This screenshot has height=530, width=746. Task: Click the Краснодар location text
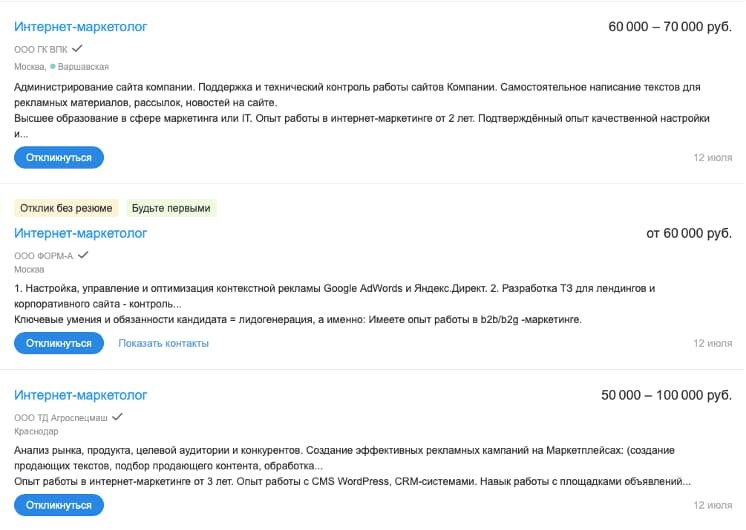(x=35, y=430)
